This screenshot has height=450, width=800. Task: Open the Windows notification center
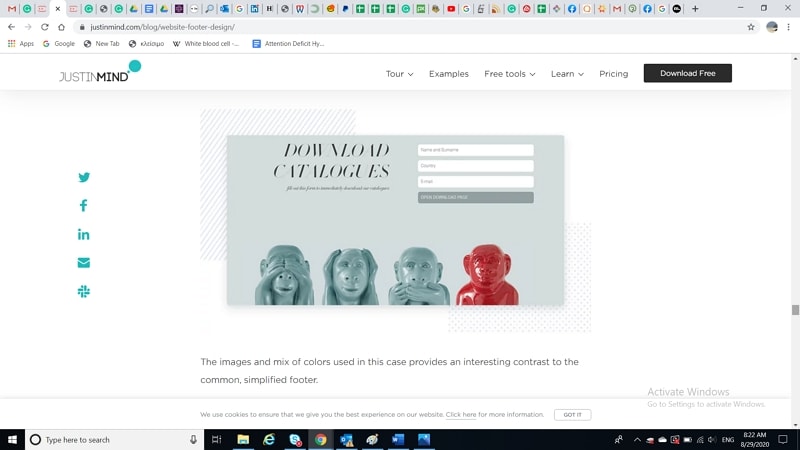783,439
